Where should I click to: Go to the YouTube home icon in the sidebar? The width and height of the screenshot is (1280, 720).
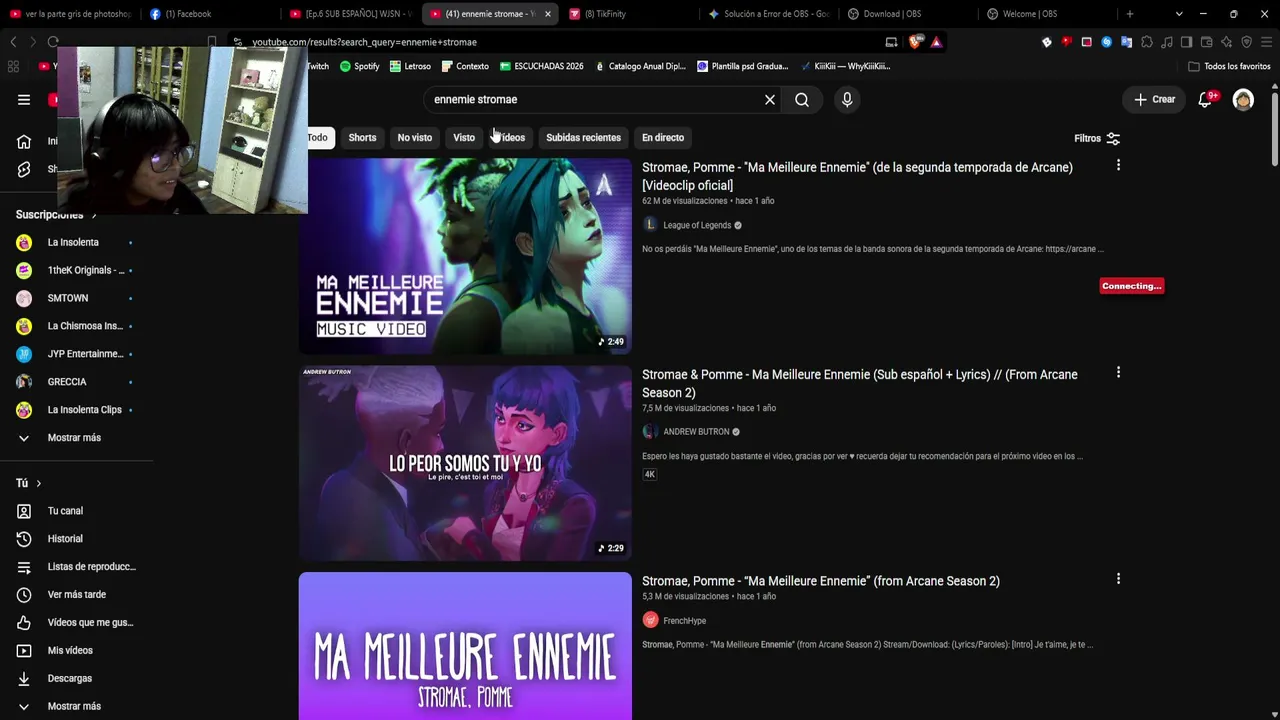[24, 141]
